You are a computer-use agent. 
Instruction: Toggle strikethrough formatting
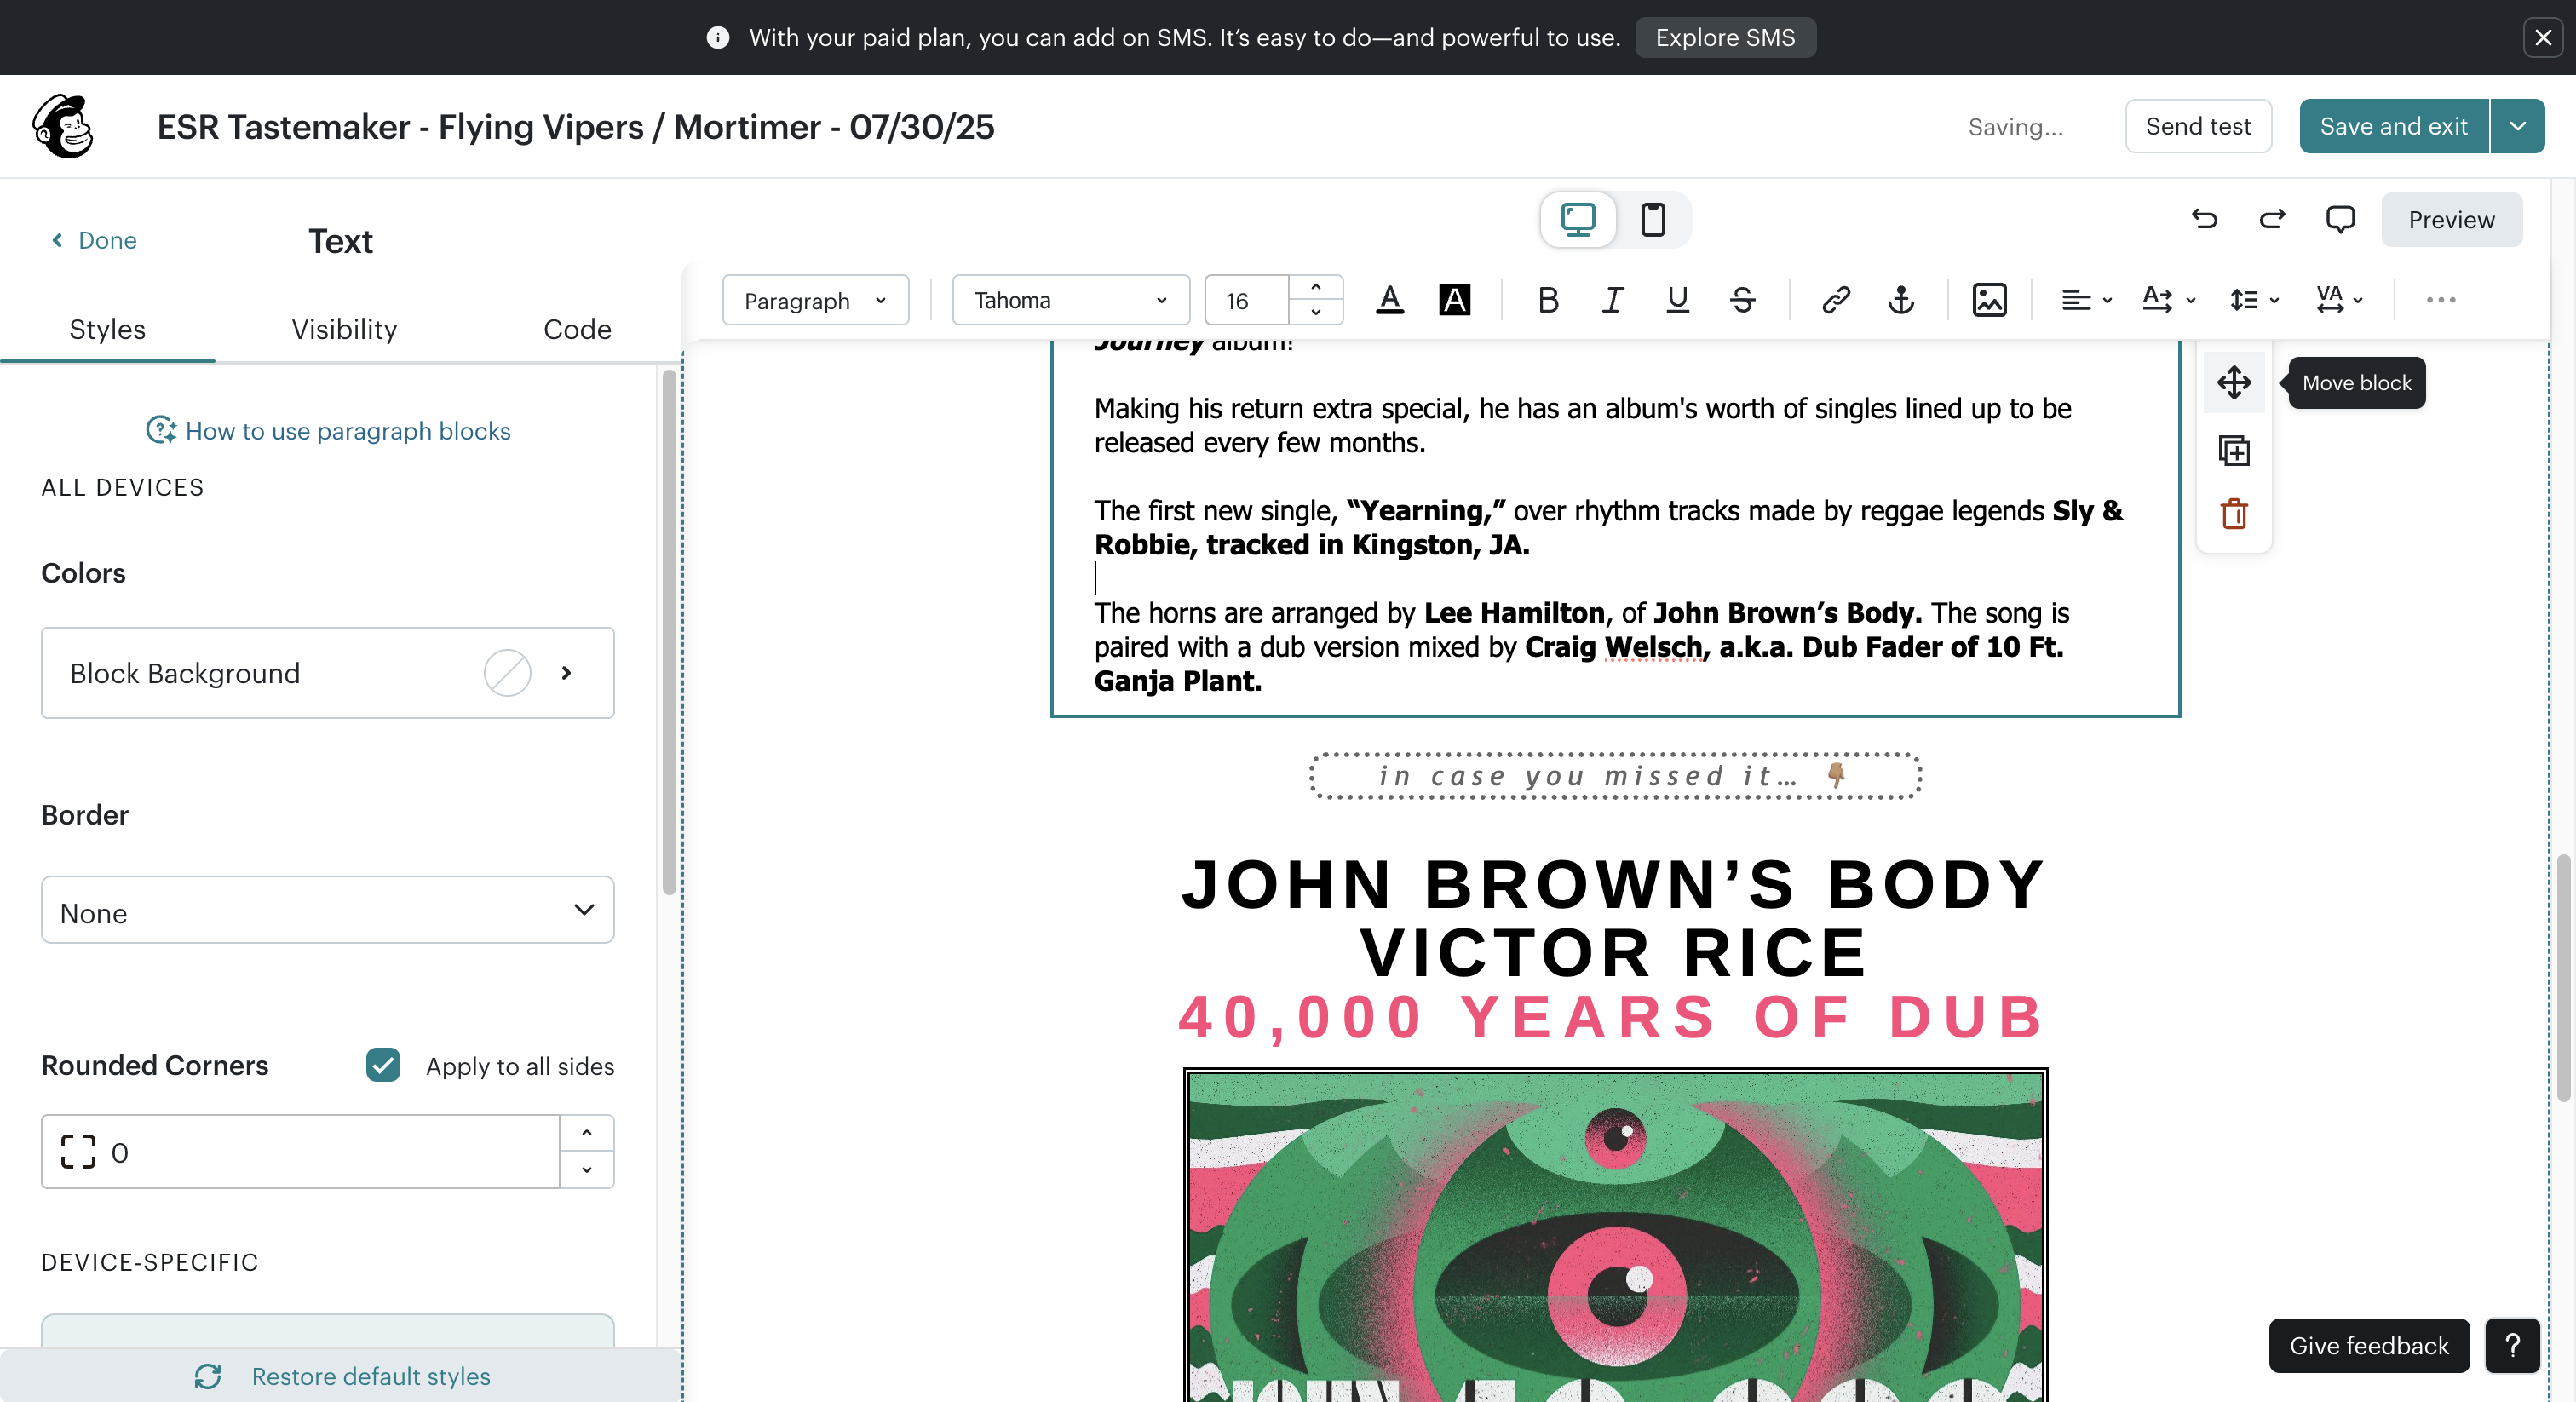pyautogui.click(x=1742, y=300)
